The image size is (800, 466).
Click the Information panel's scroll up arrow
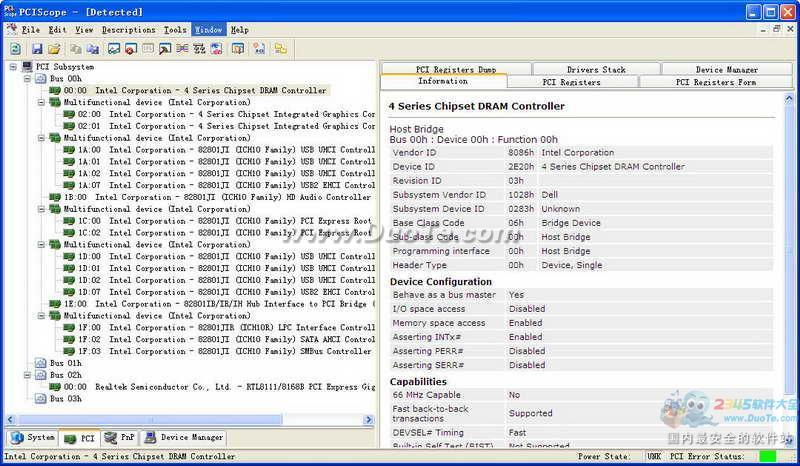[x=789, y=97]
